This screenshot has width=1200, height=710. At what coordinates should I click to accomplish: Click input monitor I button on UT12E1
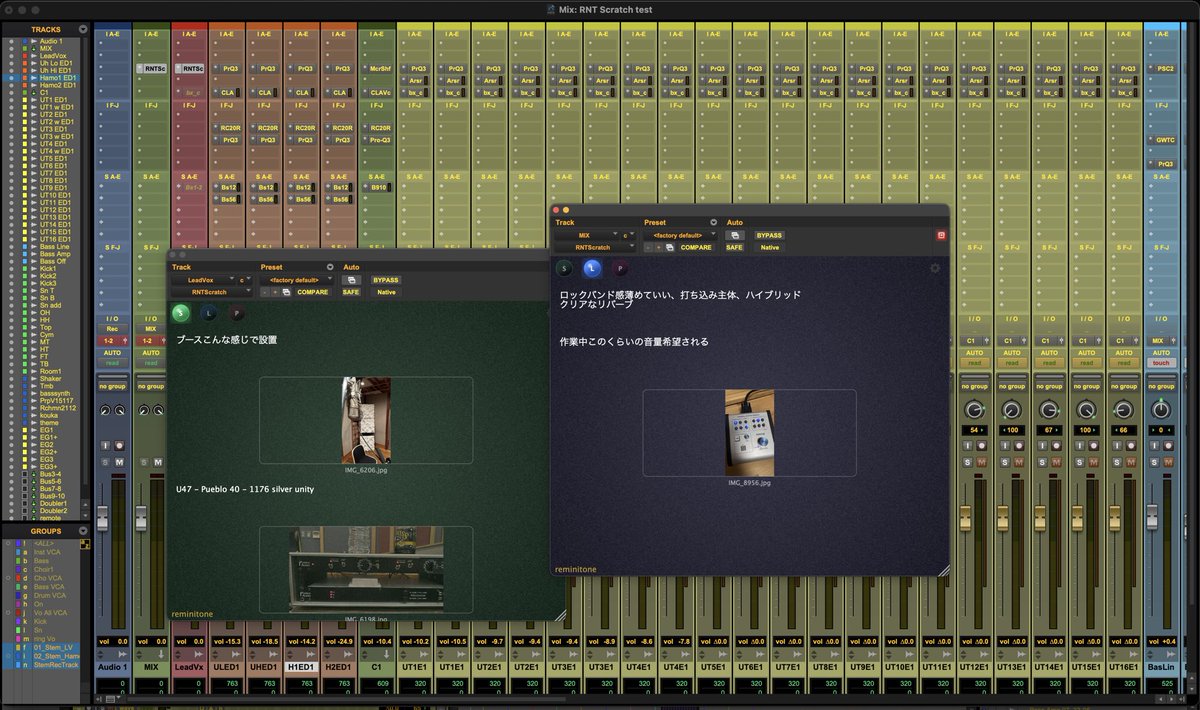[968, 445]
